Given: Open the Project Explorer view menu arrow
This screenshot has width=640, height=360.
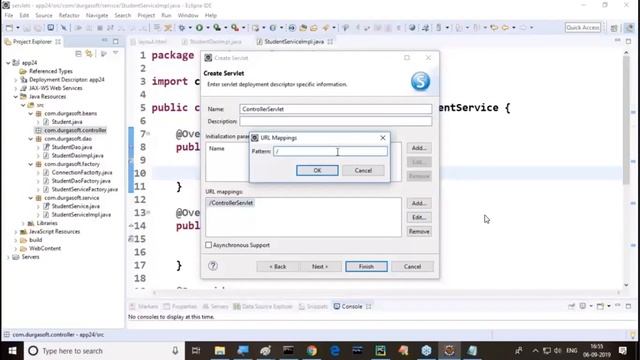Looking at the screenshot, I should pyautogui.click(x=116, y=53).
